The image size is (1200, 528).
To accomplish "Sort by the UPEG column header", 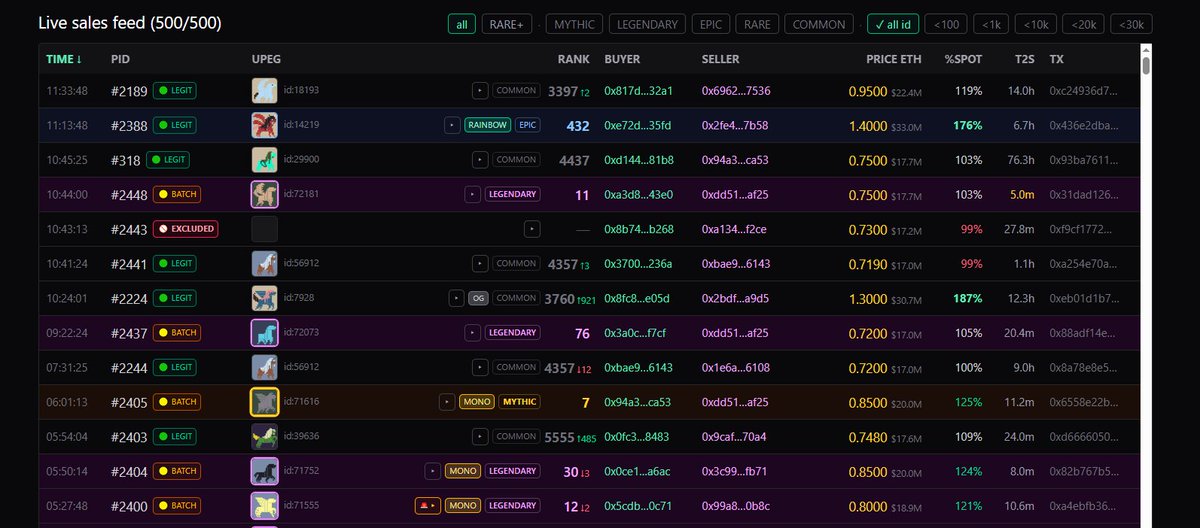I will tap(266, 59).
